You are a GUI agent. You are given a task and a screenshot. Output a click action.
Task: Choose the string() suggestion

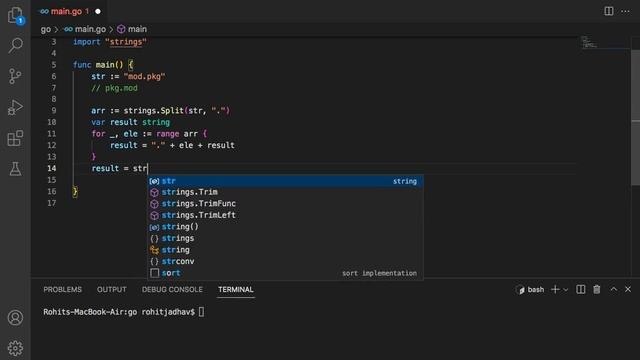[285, 227]
